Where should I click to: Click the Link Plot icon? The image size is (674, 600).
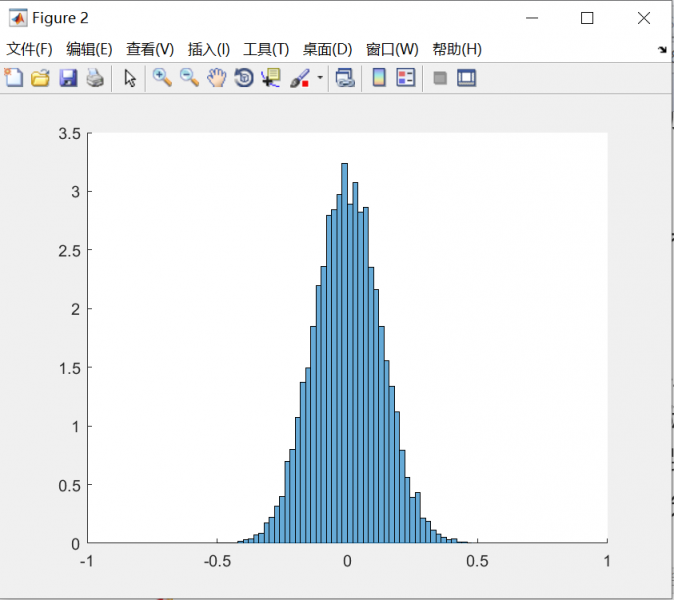pos(345,78)
